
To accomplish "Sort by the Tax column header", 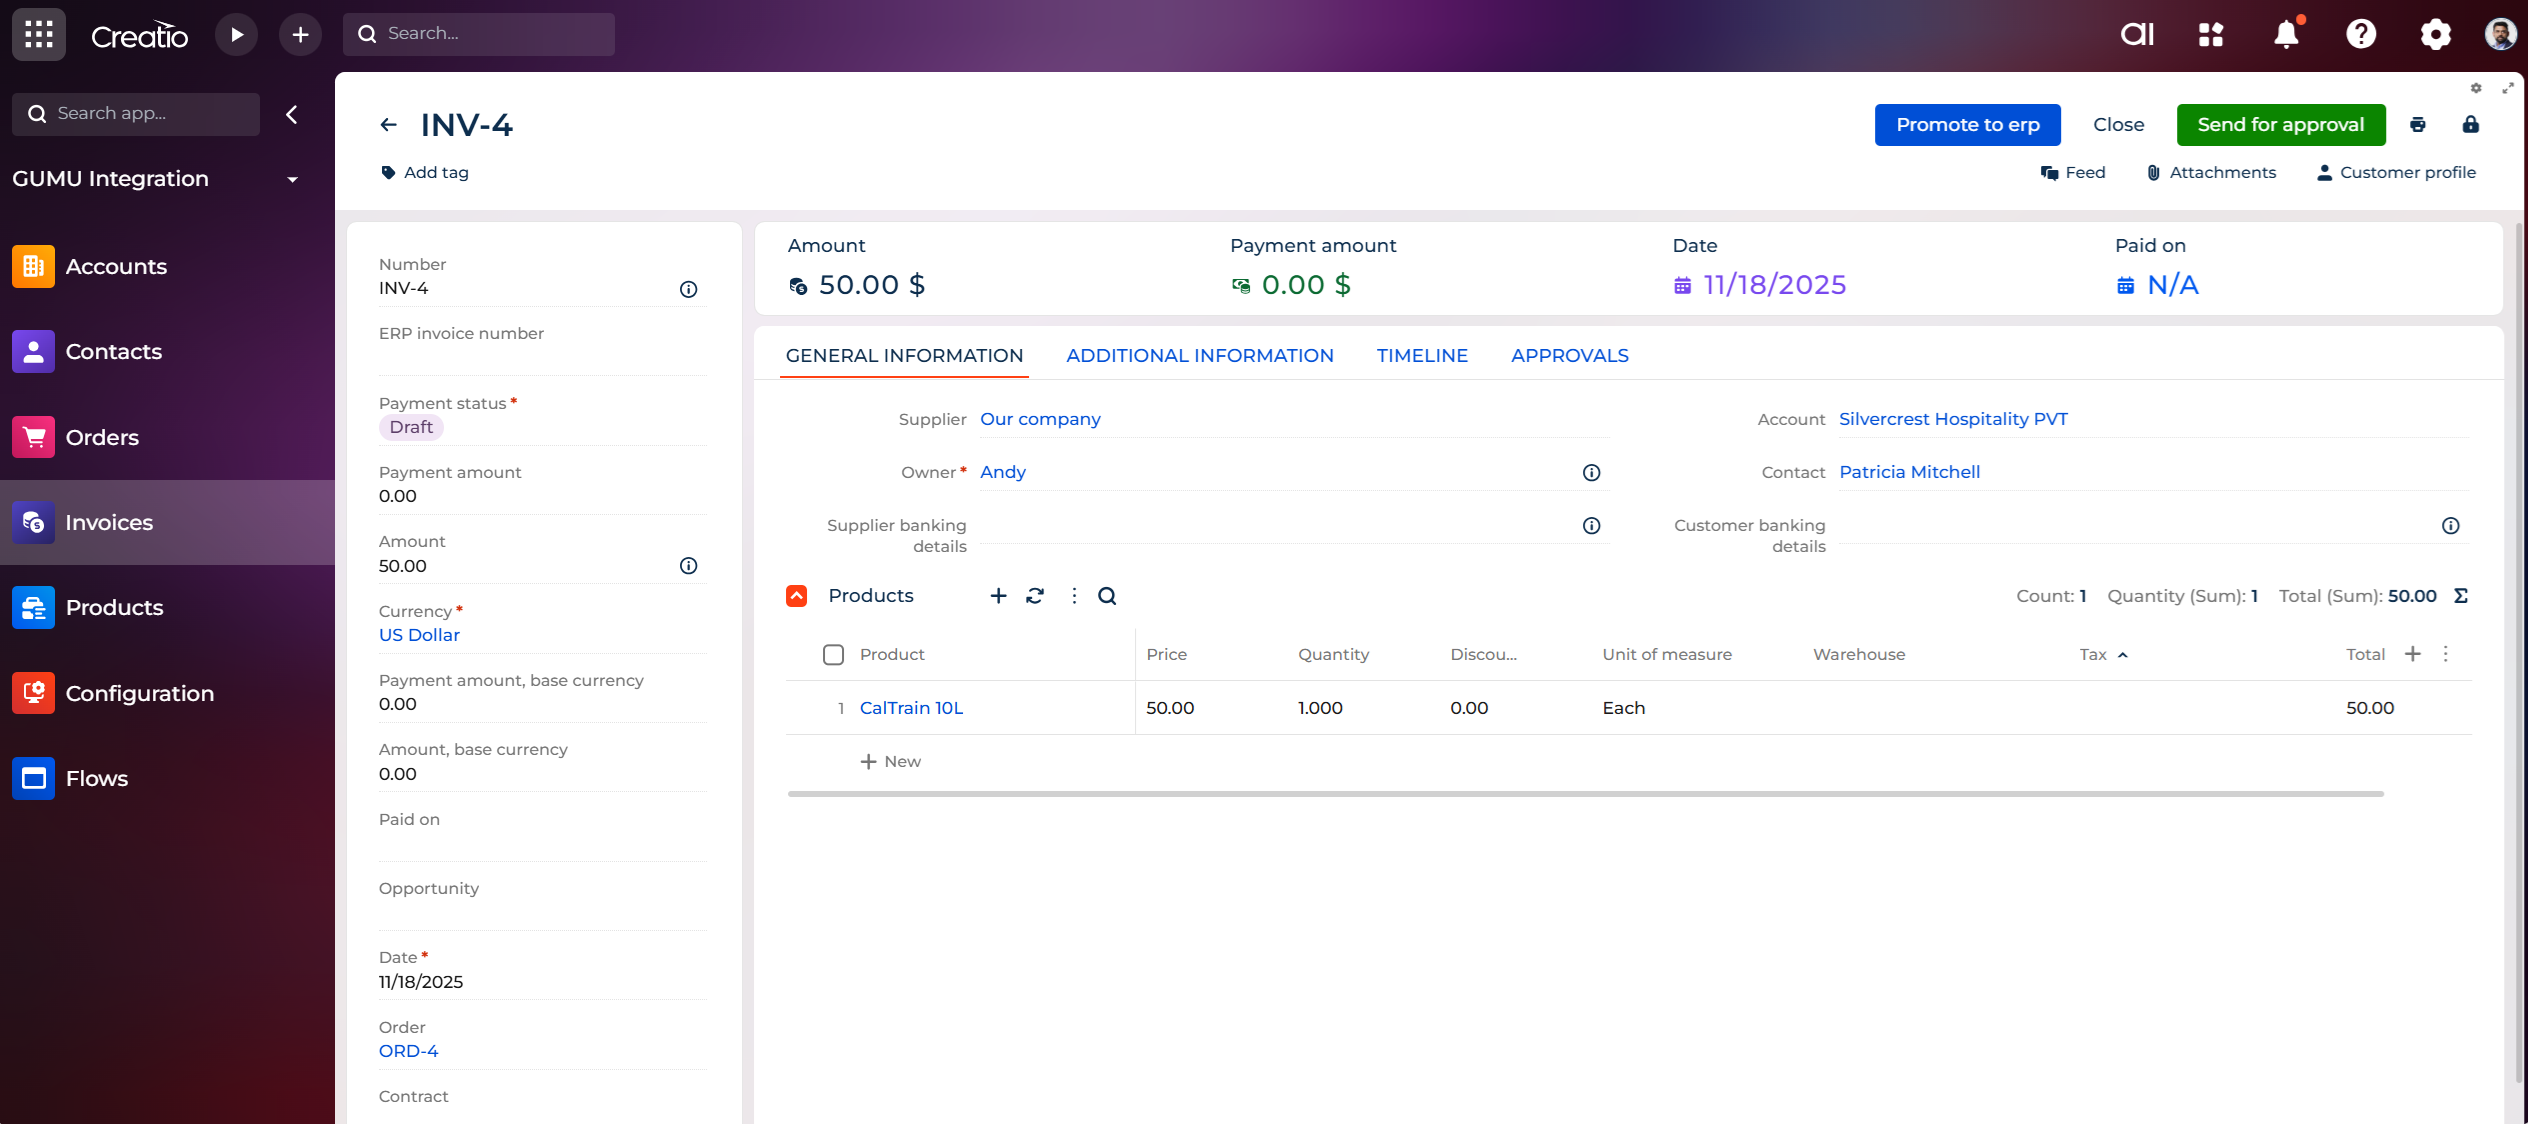I will point(2093,654).
